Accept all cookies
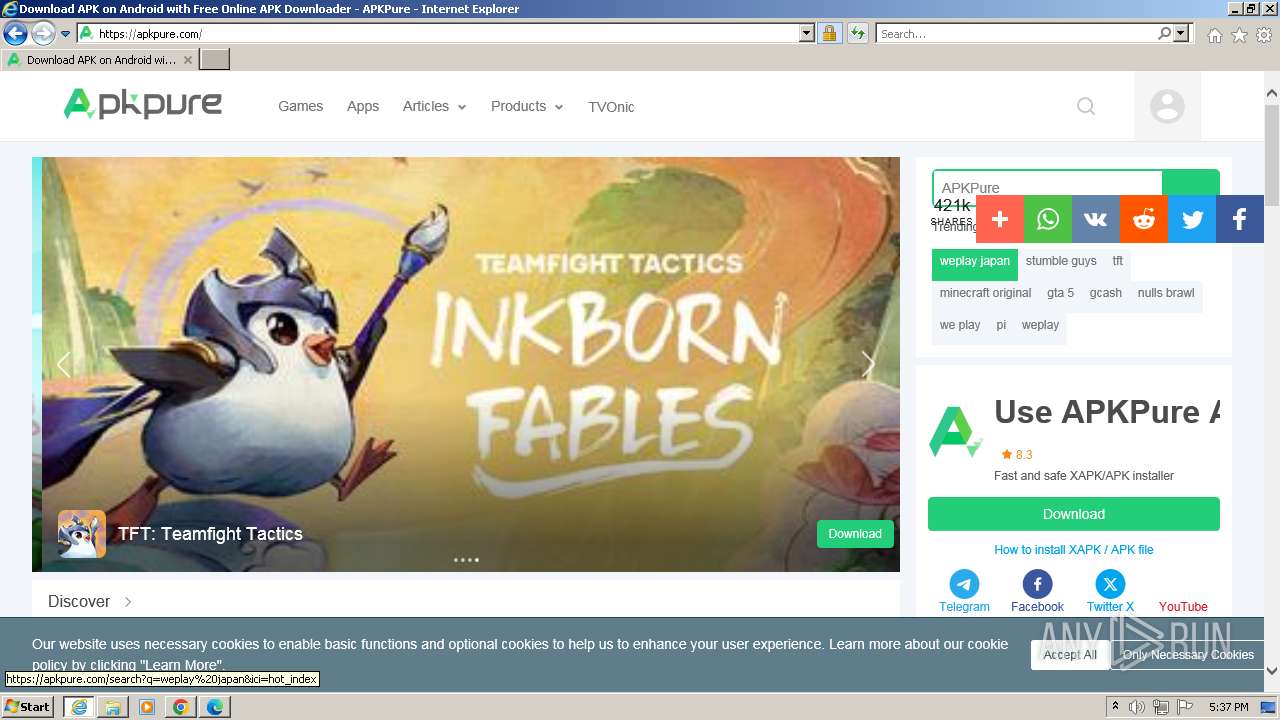Screen dimensions: 1280x720 click(1070, 655)
